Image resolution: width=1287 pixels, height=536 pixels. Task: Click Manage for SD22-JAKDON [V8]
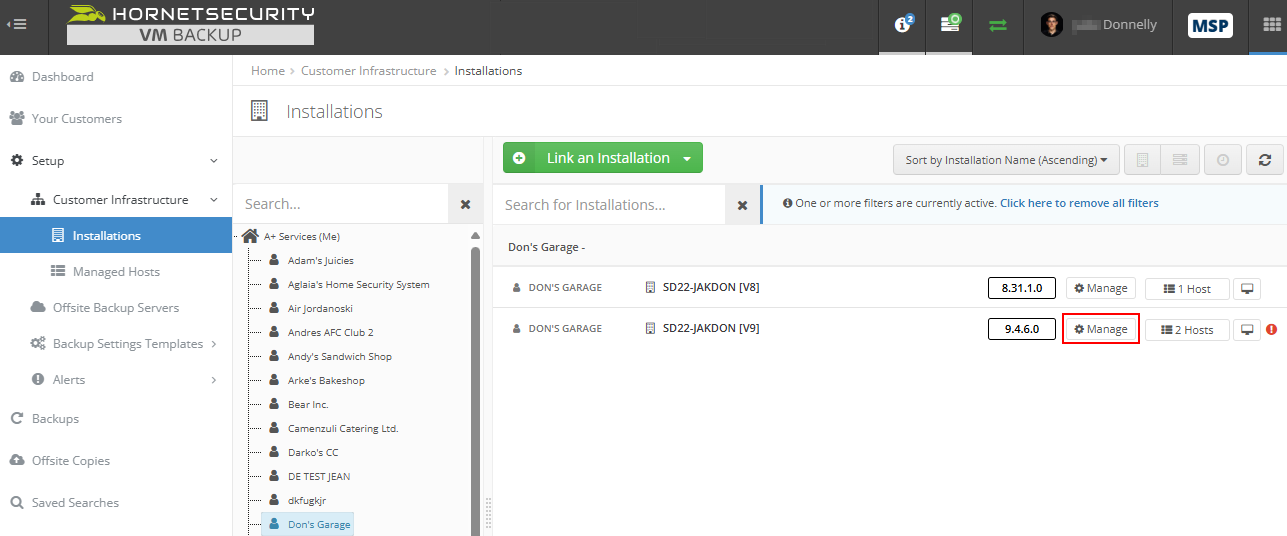[x=1101, y=288]
